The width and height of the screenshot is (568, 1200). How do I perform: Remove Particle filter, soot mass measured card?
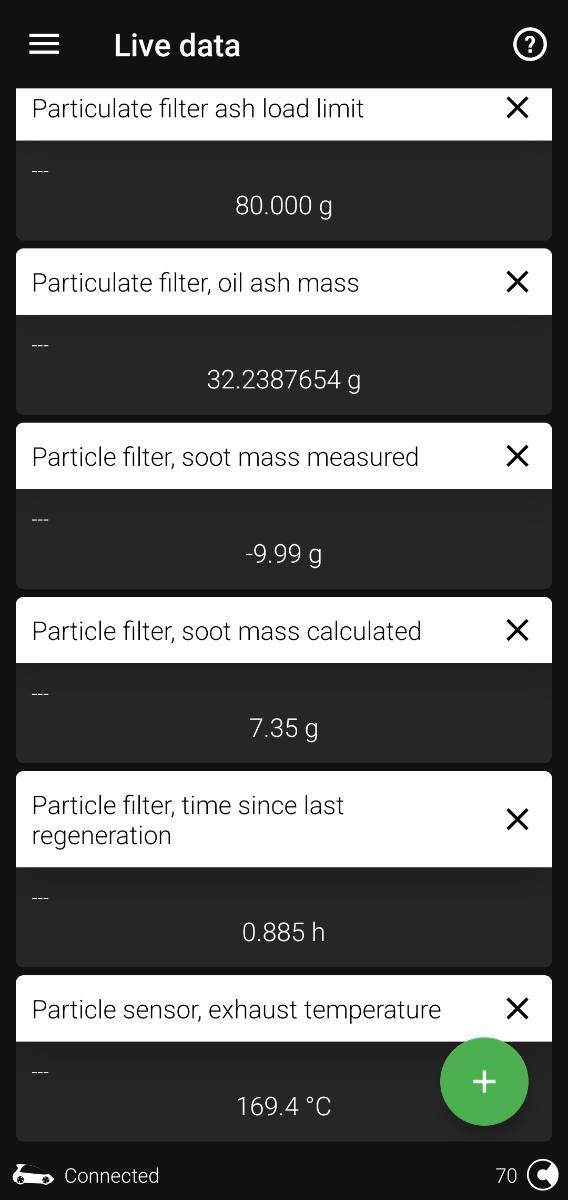tap(517, 456)
